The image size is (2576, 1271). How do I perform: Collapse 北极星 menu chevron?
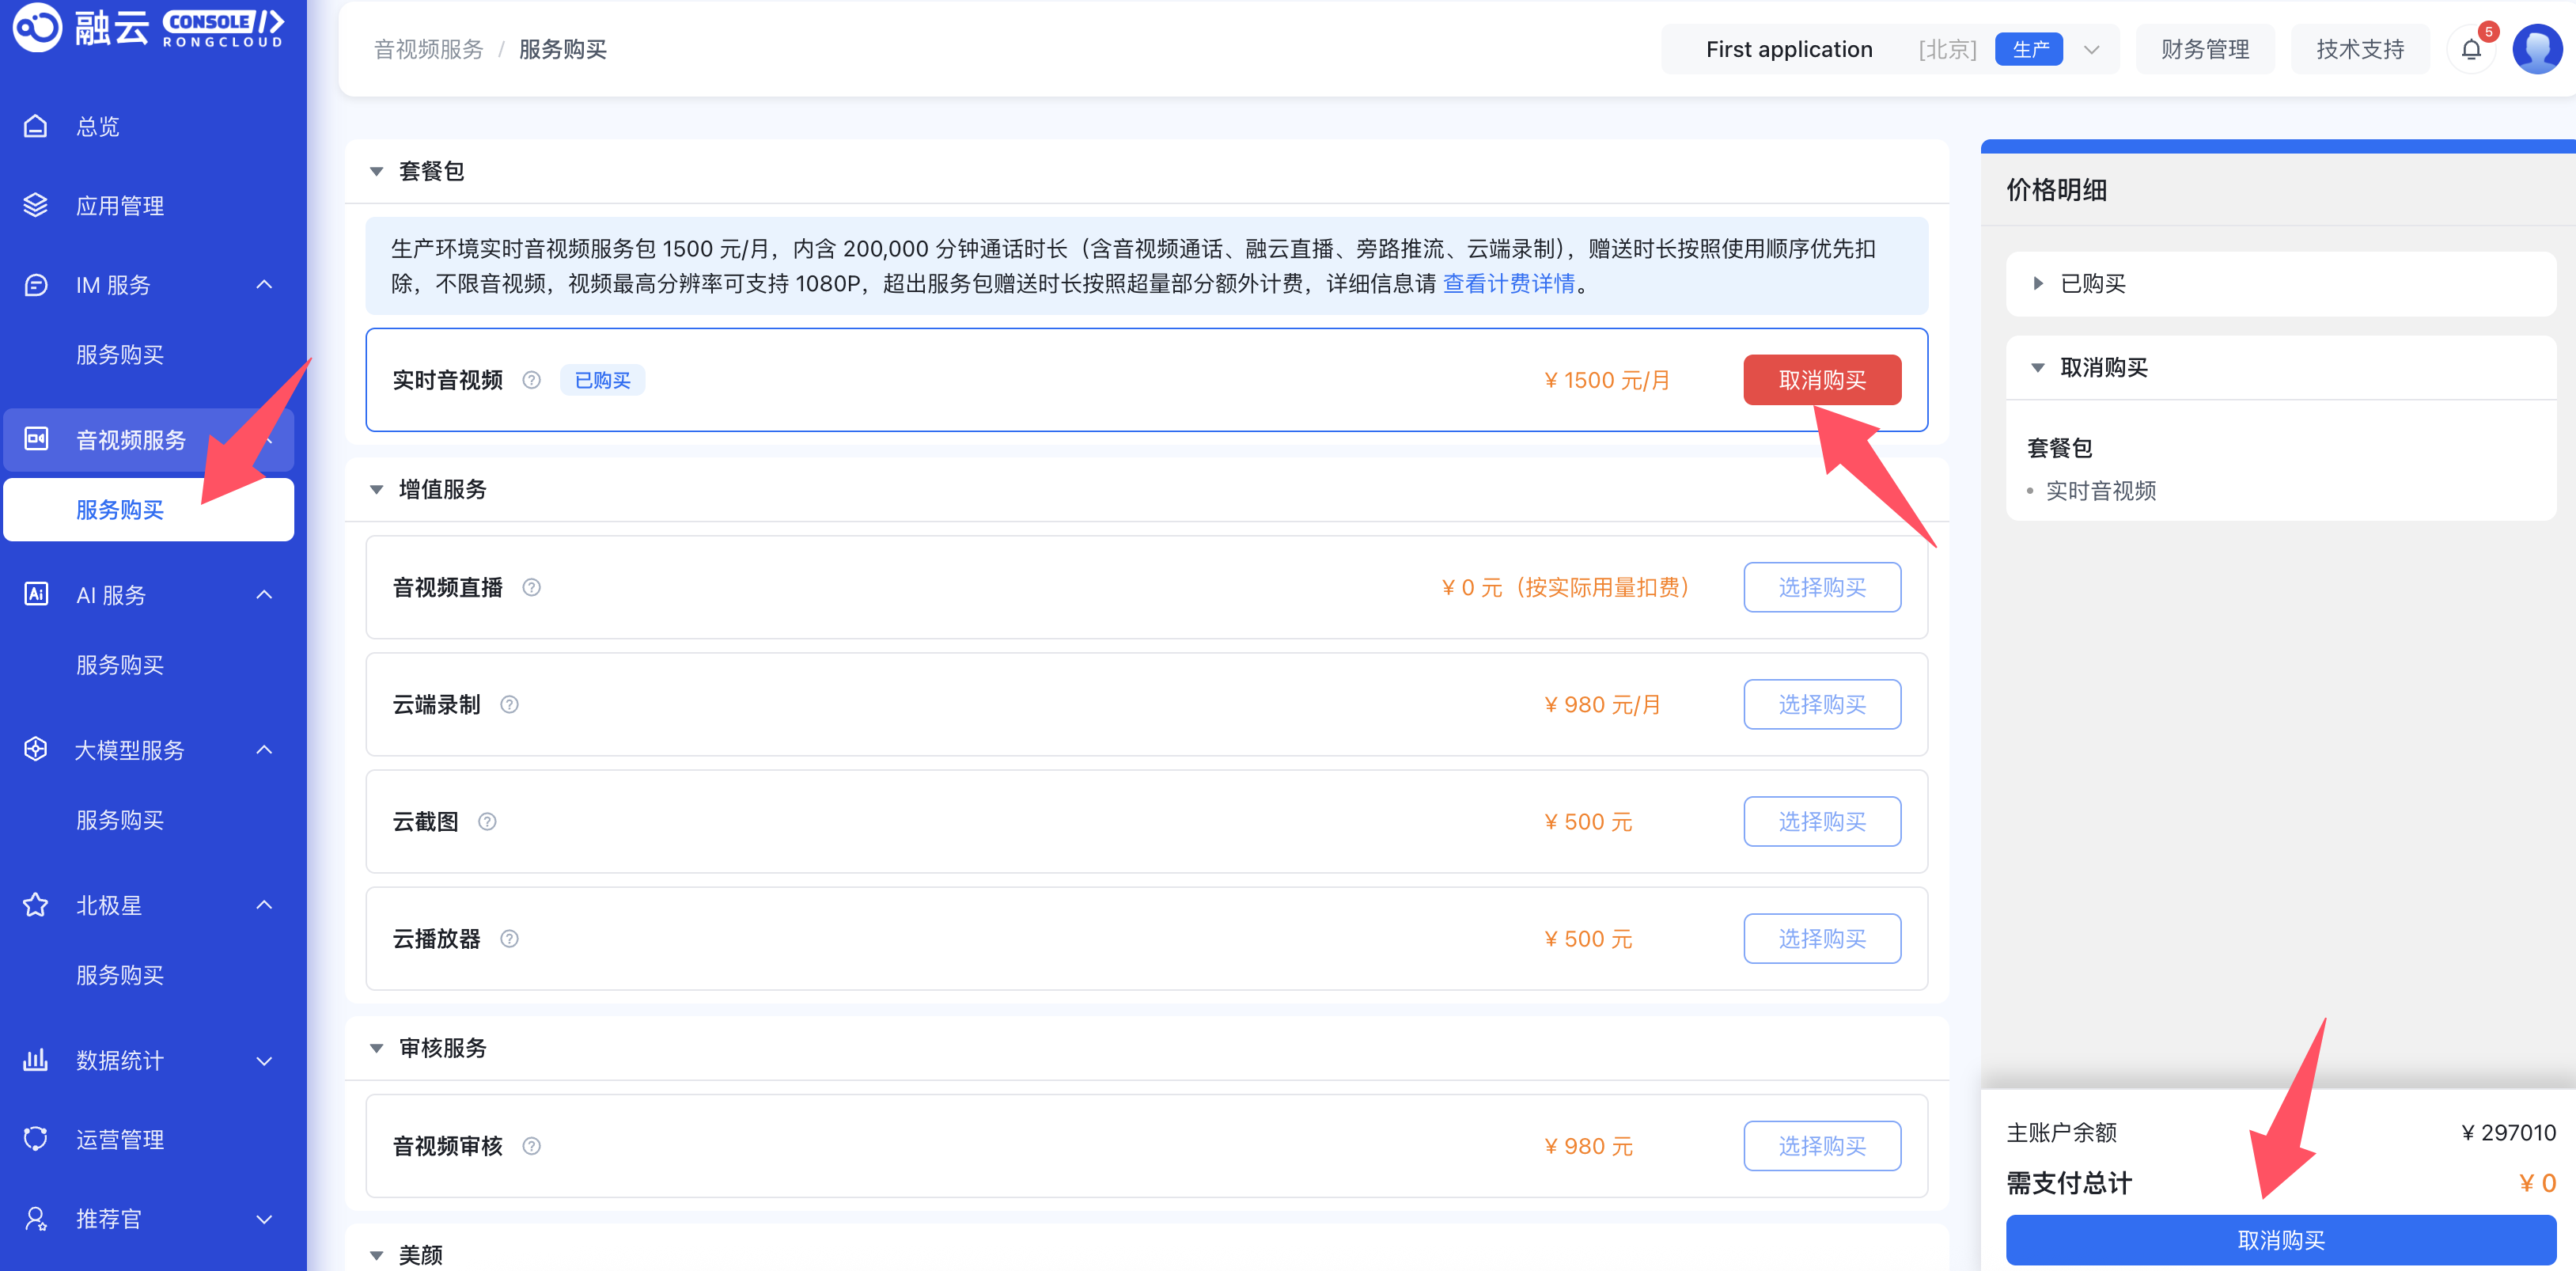(x=264, y=904)
